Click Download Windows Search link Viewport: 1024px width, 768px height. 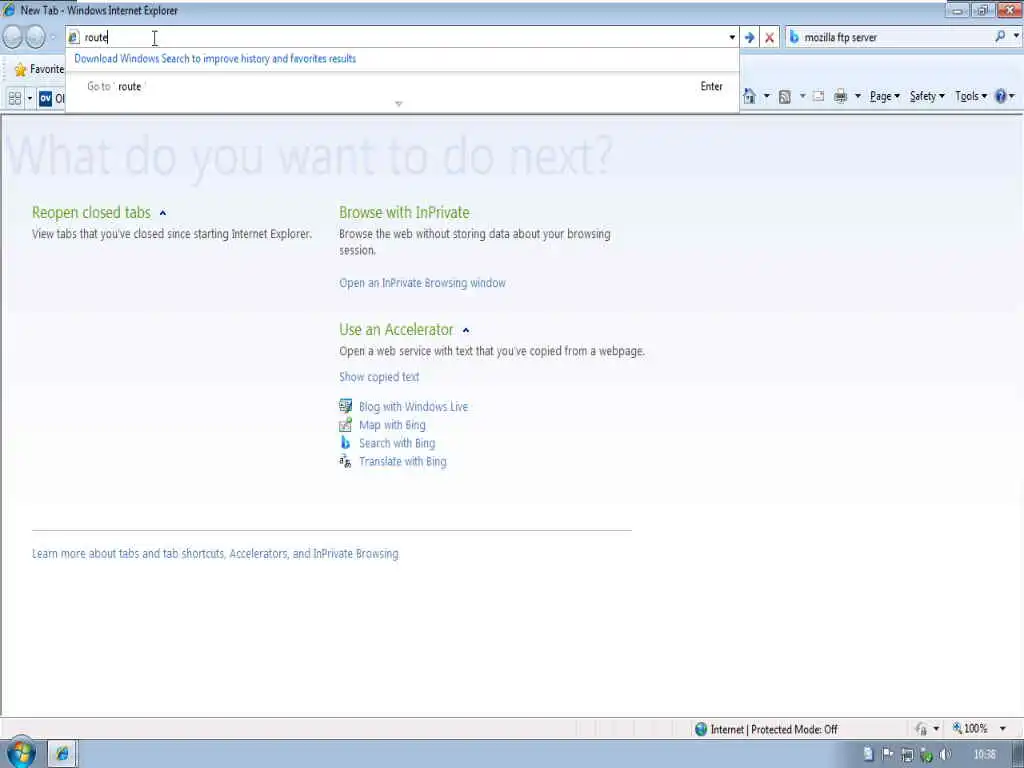pos(215,59)
